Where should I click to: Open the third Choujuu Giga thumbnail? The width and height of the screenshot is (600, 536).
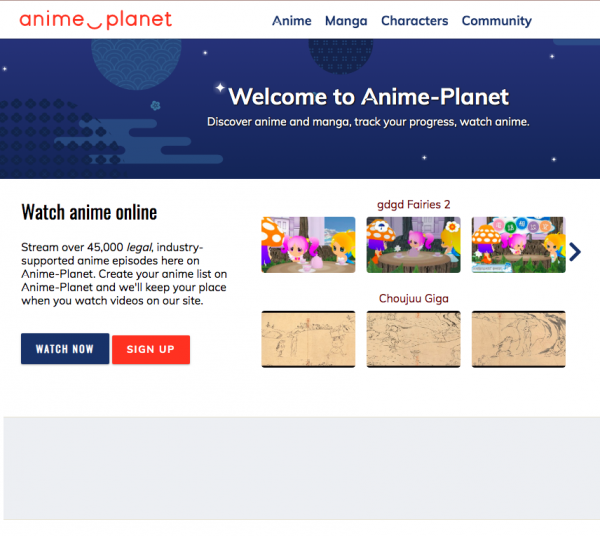(518, 339)
